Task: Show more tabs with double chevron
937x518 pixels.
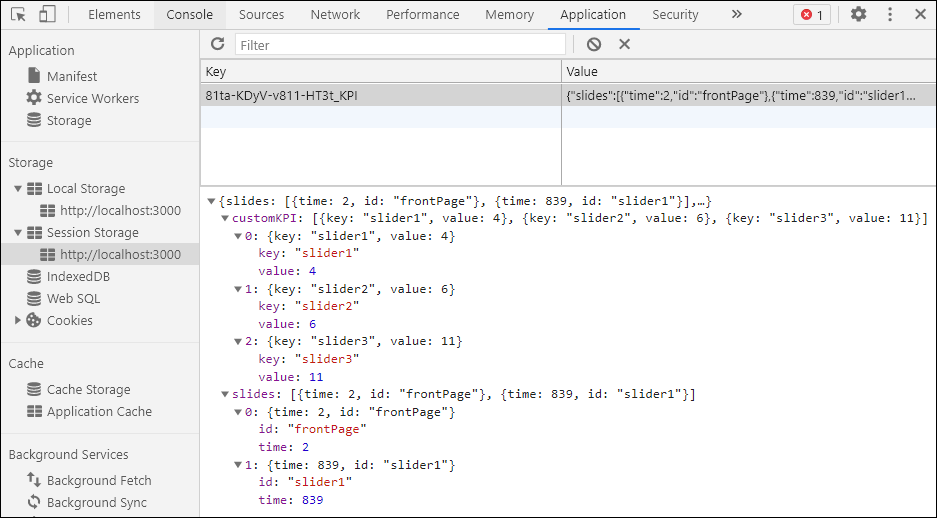Action: pos(737,15)
